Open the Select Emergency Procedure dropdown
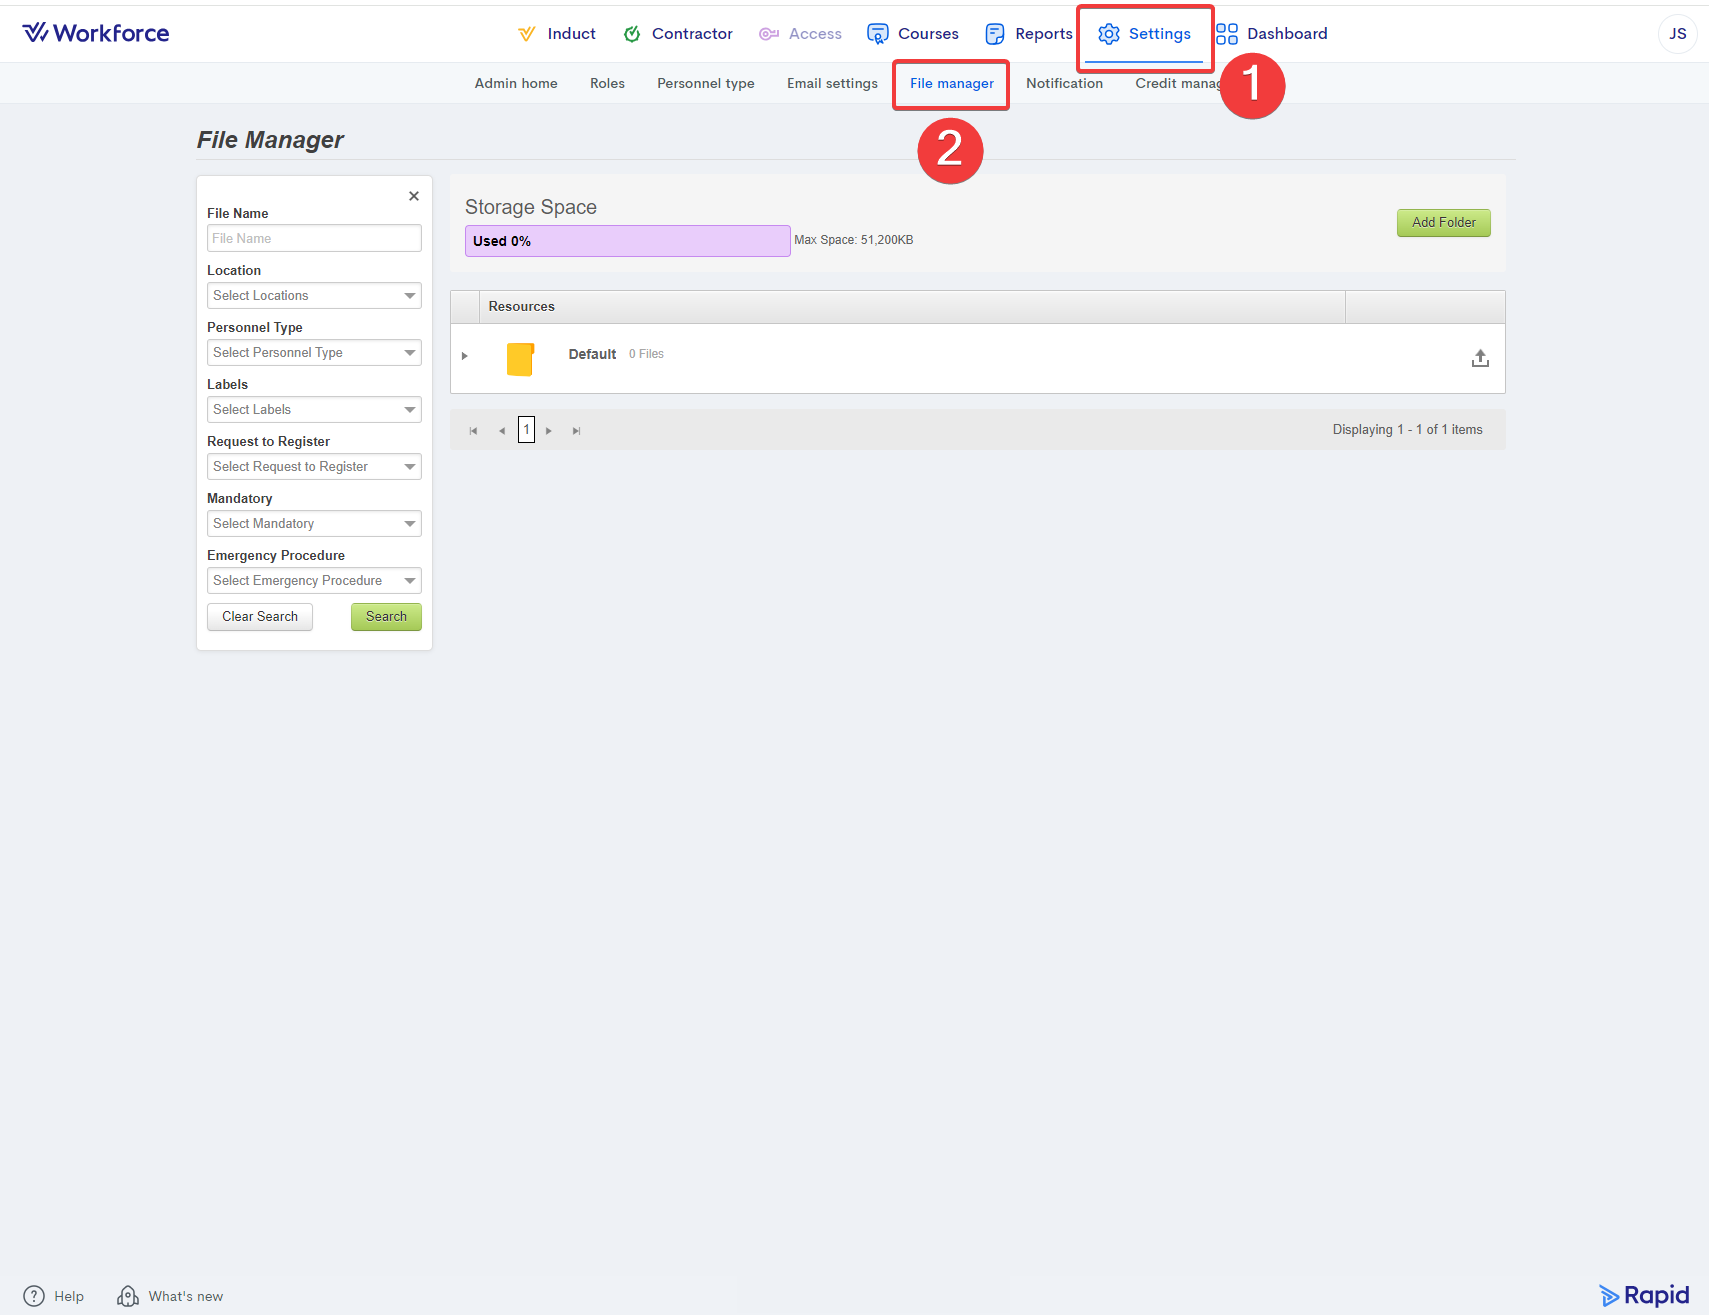The height and width of the screenshot is (1315, 1709). [x=314, y=581]
